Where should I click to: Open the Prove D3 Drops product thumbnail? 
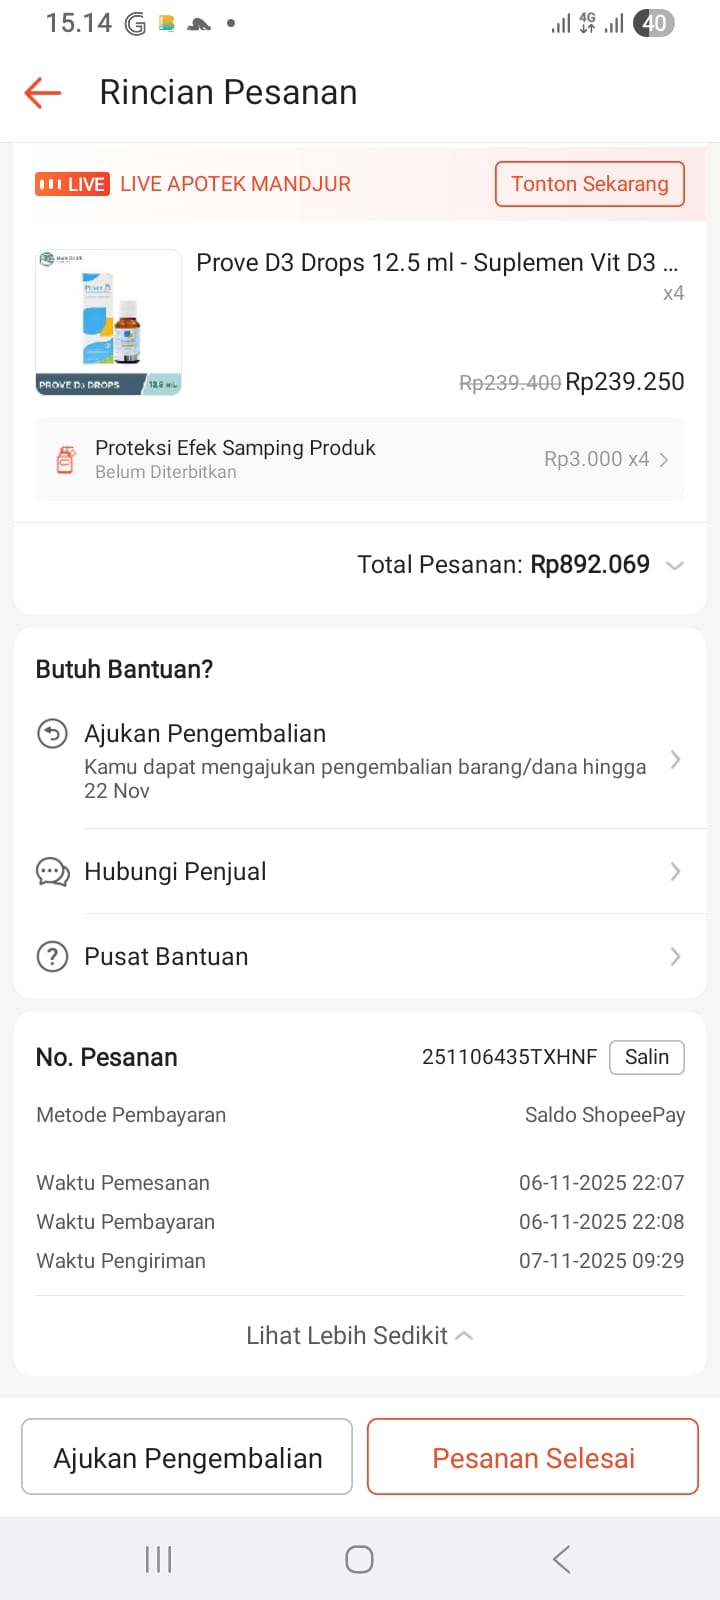click(108, 322)
